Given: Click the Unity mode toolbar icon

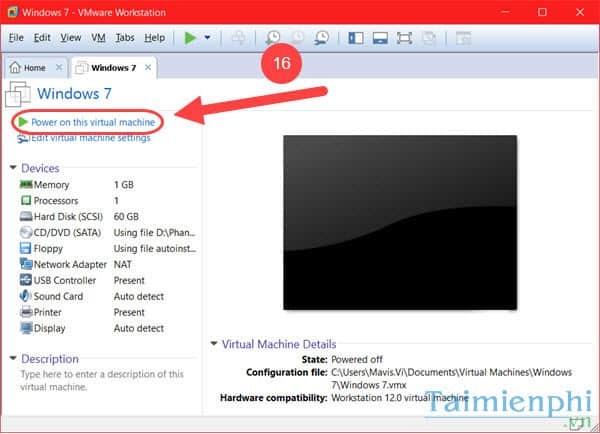Looking at the screenshot, I should 429,38.
